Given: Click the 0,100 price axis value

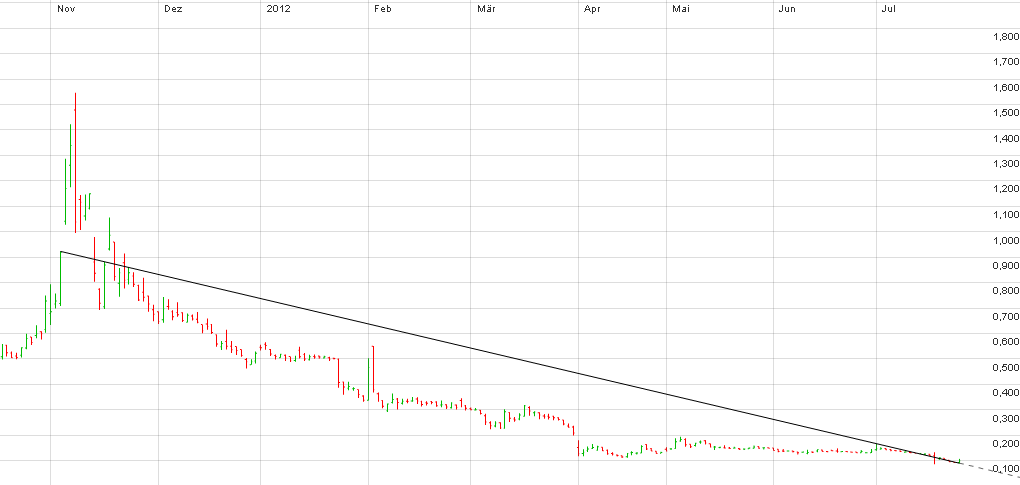Looking at the screenshot, I should pos(1006,469).
